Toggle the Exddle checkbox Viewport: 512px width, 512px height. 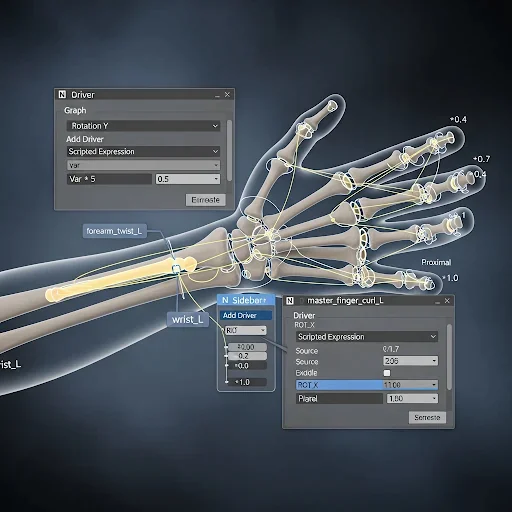pyautogui.click(x=387, y=373)
